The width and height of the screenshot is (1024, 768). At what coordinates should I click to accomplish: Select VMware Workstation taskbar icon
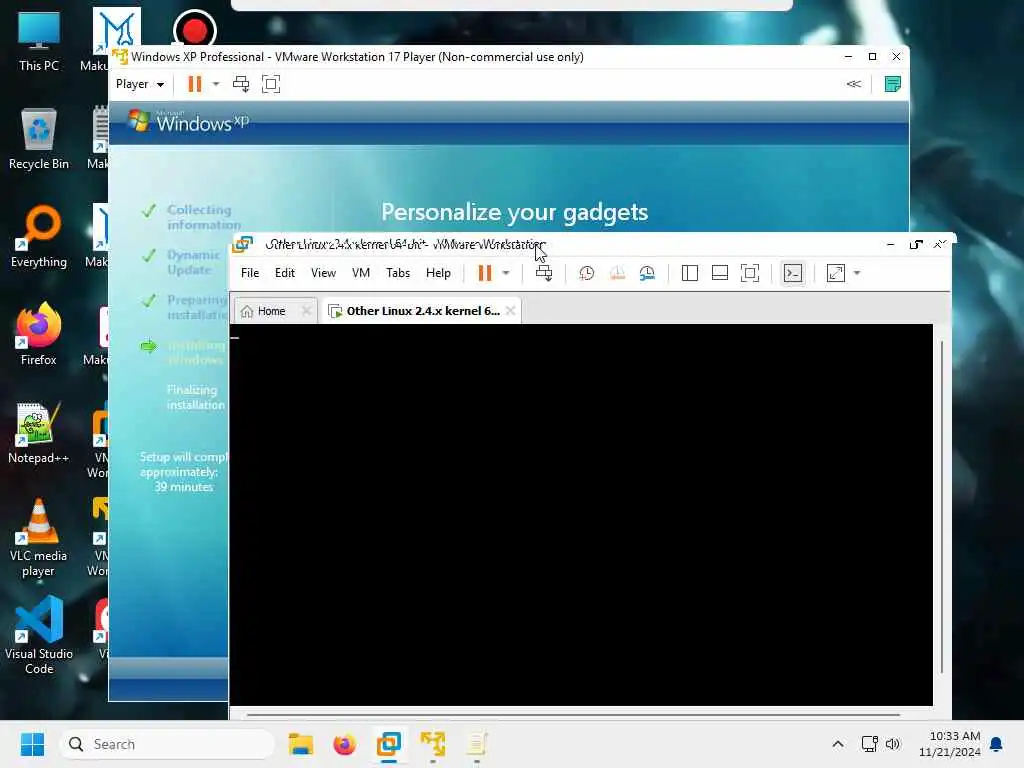[x=389, y=744]
